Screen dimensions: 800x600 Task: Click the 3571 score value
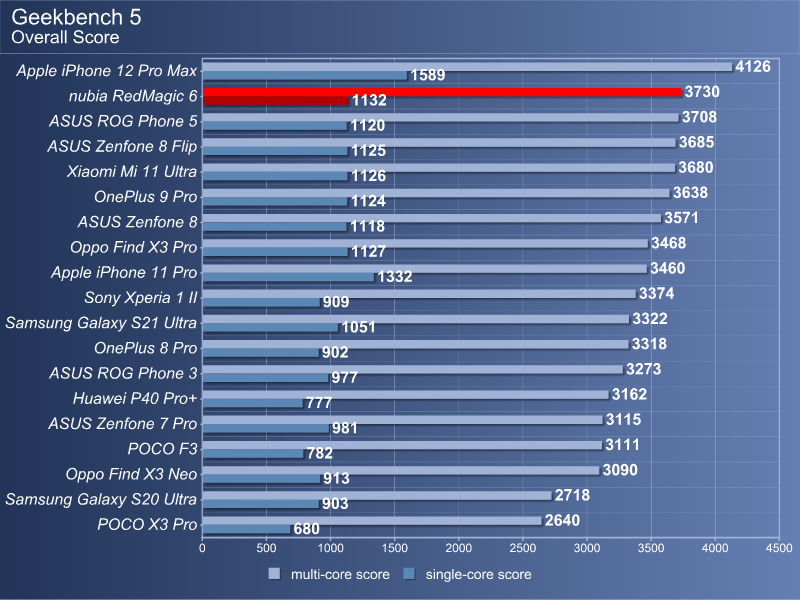tap(681, 218)
